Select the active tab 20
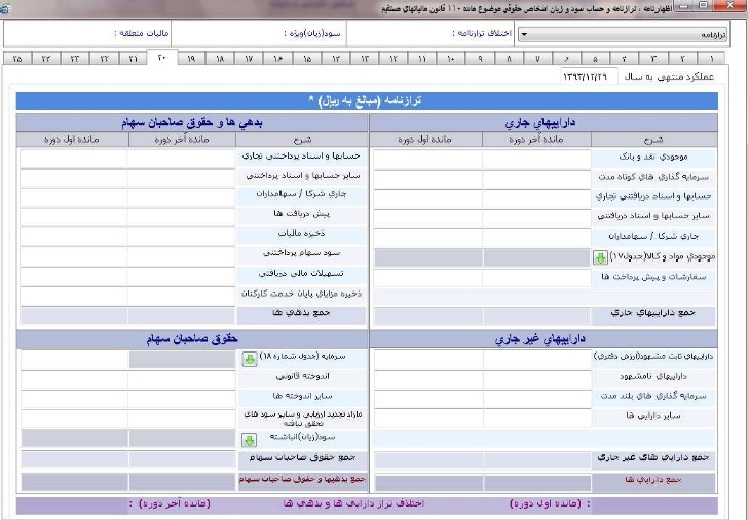Screen dimensions: 748x520 (x=162, y=58)
